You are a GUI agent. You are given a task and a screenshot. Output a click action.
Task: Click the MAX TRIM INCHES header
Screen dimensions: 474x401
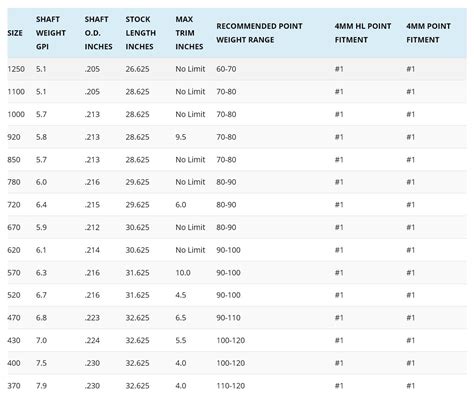[189, 33]
